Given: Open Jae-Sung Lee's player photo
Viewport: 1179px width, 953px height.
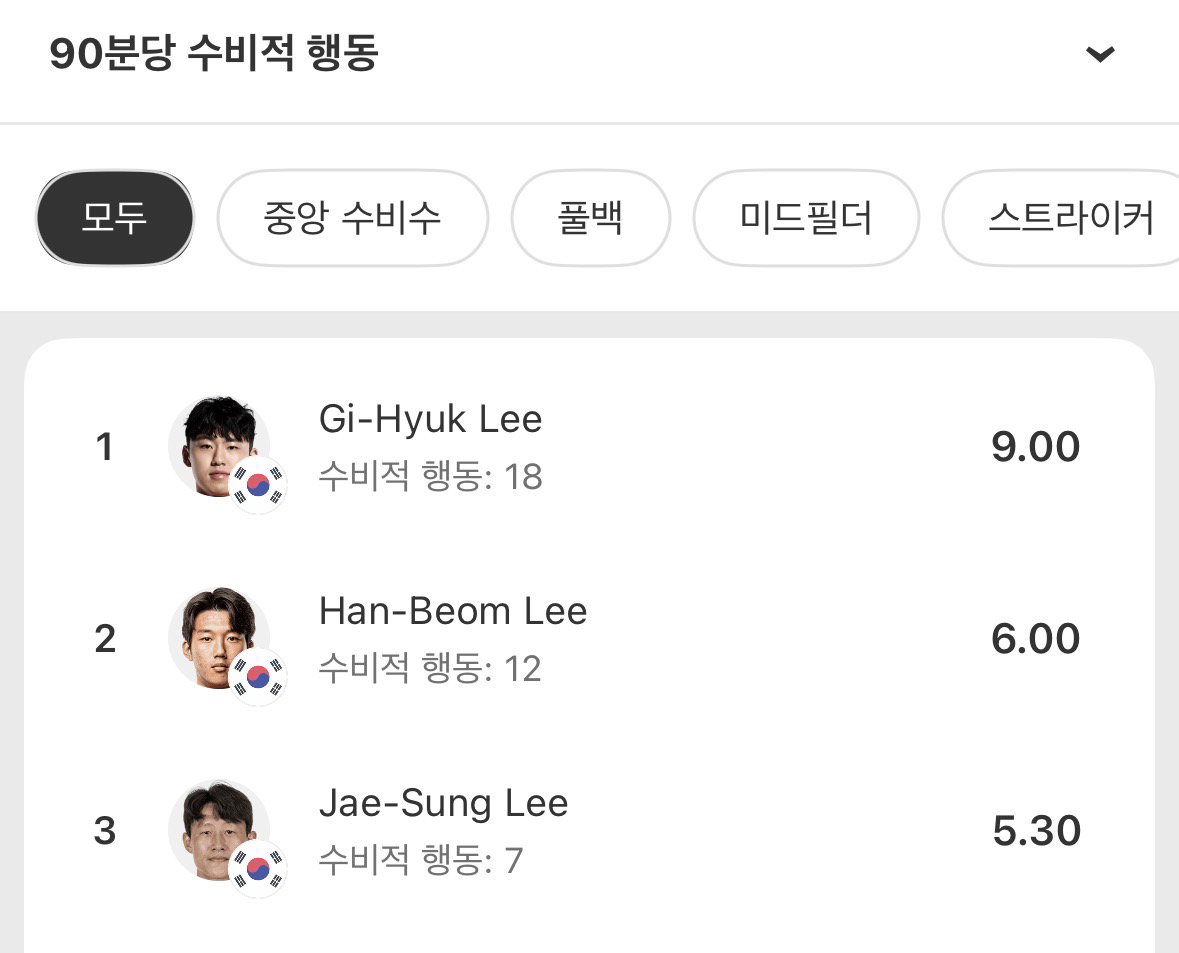Looking at the screenshot, I should pyautogui.click(x=218, y=830).
